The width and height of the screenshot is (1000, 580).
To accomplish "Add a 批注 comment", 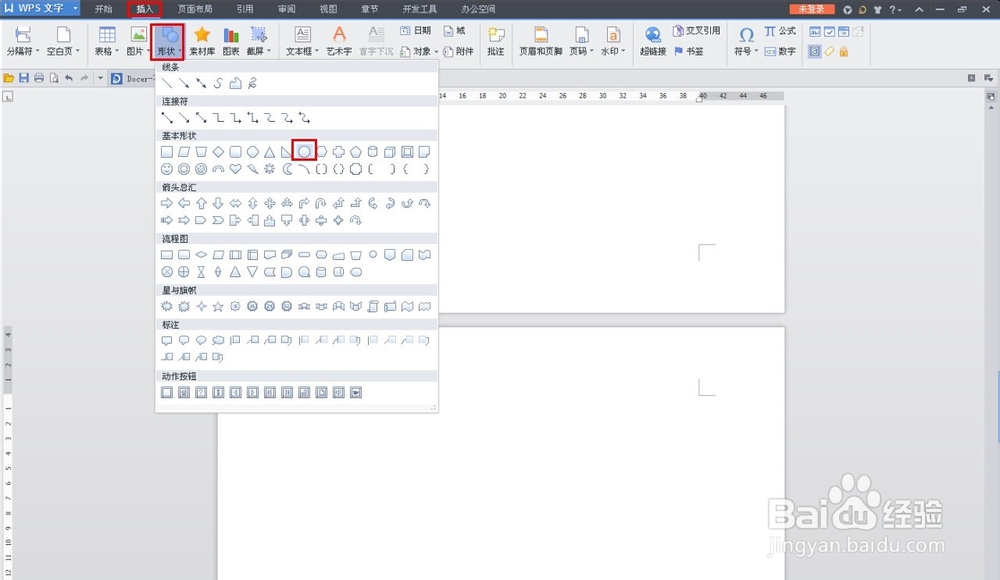I will 496,41.
